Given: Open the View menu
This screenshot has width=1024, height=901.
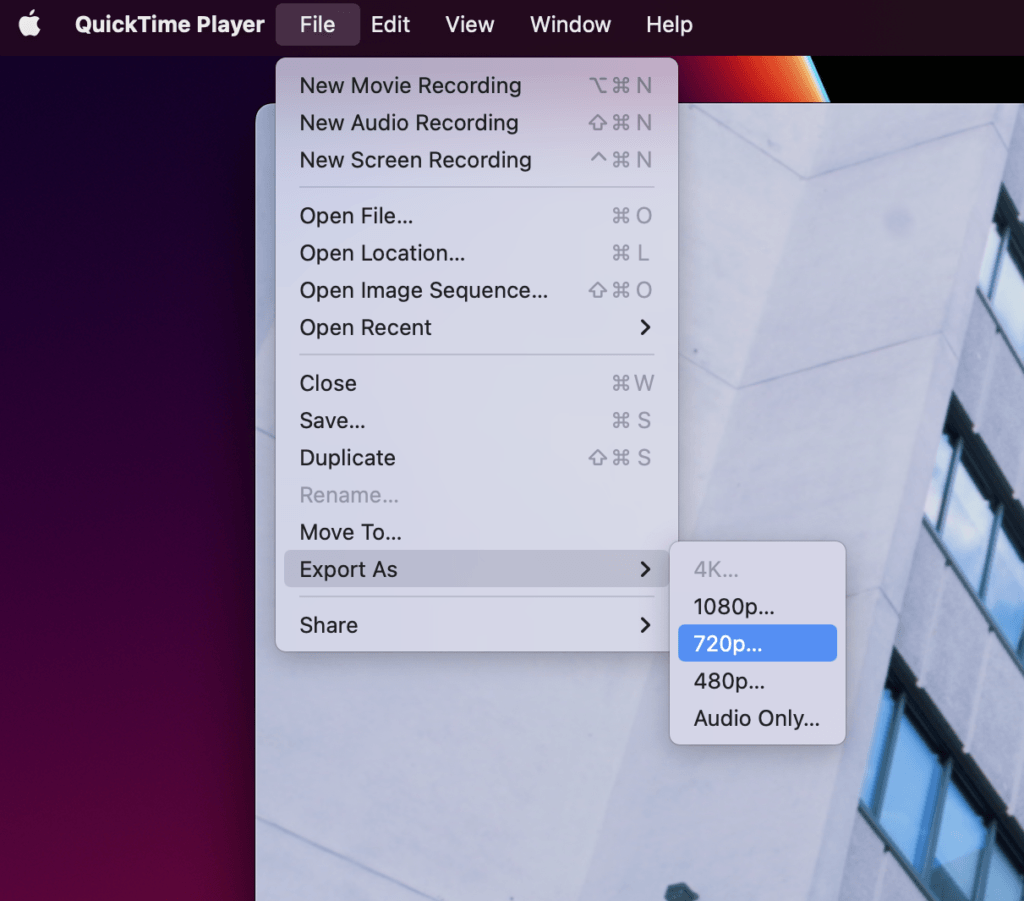Looking at the screenshot, I should [470, 25].
